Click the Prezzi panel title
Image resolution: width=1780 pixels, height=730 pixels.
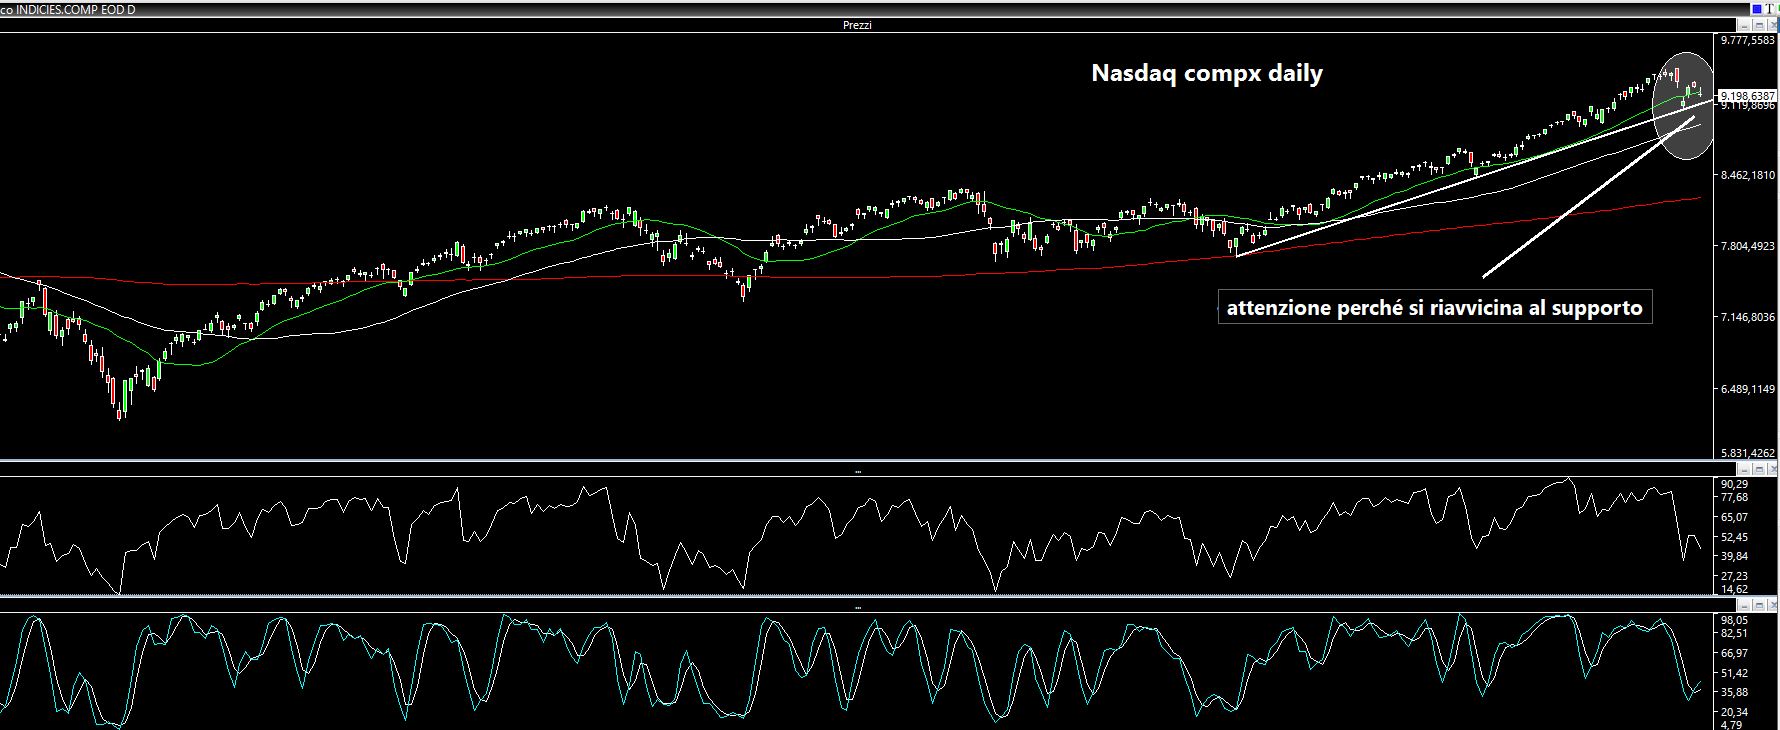pyautogui.click(x=857, y=25)
